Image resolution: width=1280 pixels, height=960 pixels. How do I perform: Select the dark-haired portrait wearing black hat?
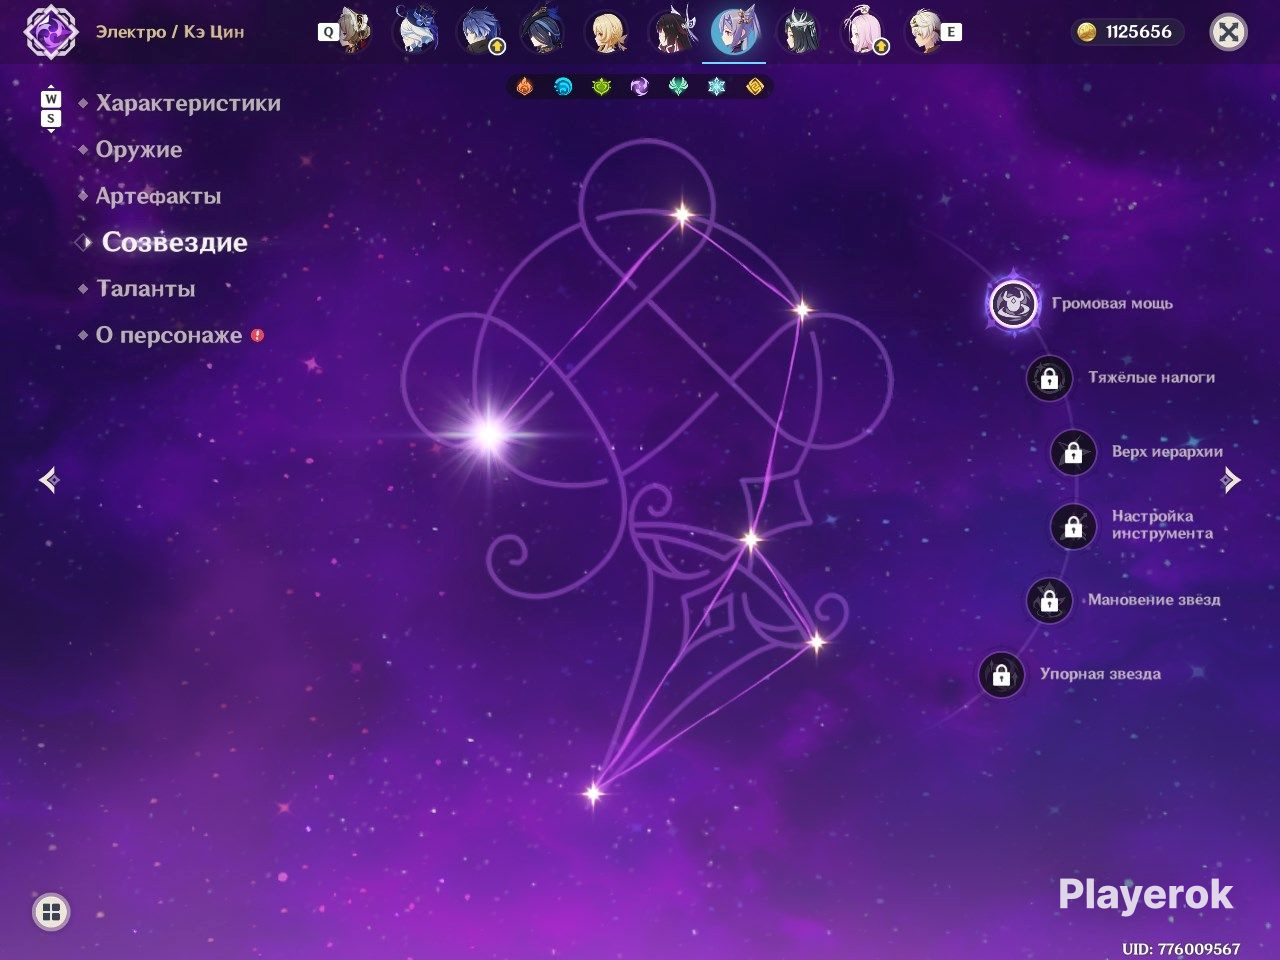click(543, 32)
